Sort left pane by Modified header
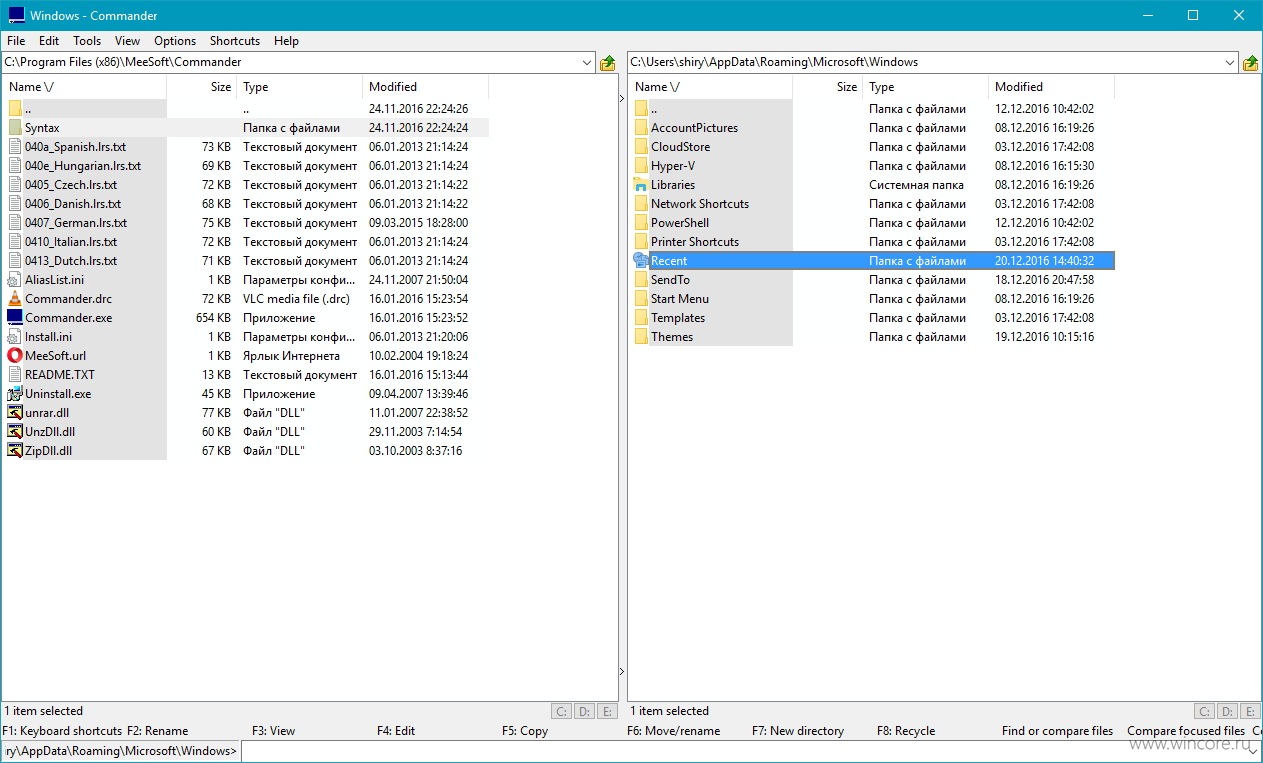The height and width of the screenshot is (763, 1263). point(426,87)
